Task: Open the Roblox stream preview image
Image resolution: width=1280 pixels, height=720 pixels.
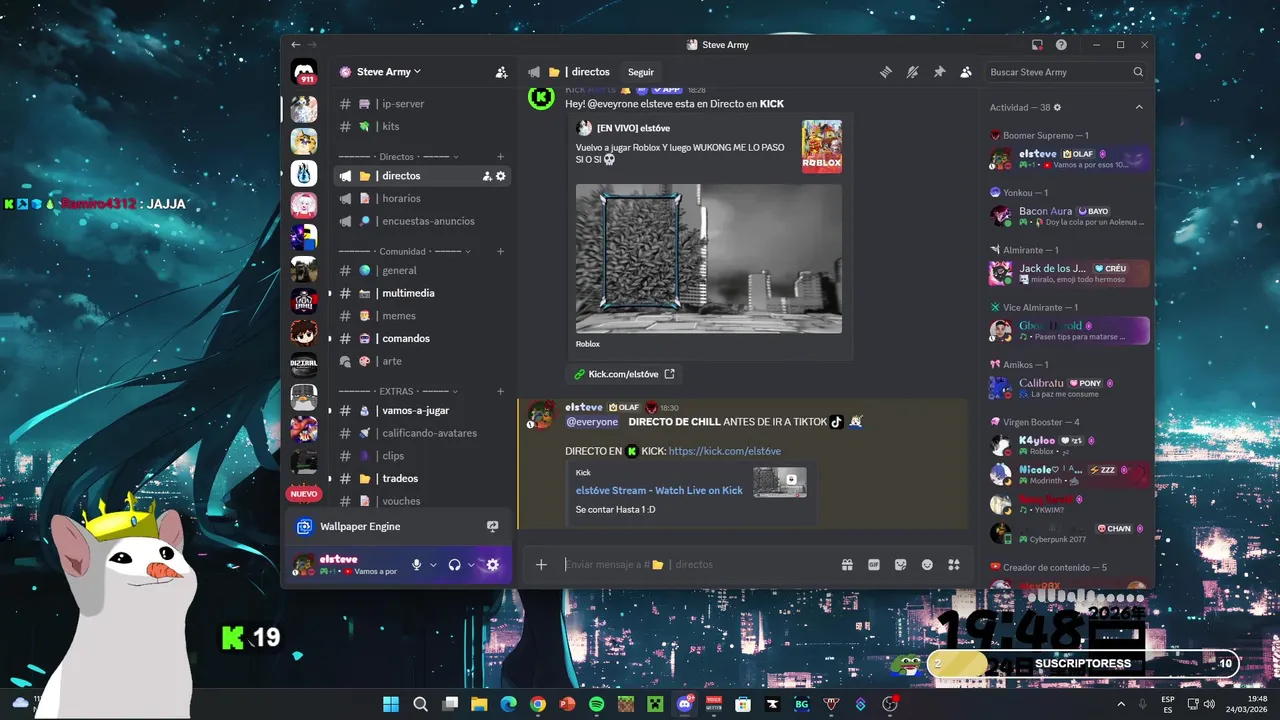Action: click(x=709, y=258)
